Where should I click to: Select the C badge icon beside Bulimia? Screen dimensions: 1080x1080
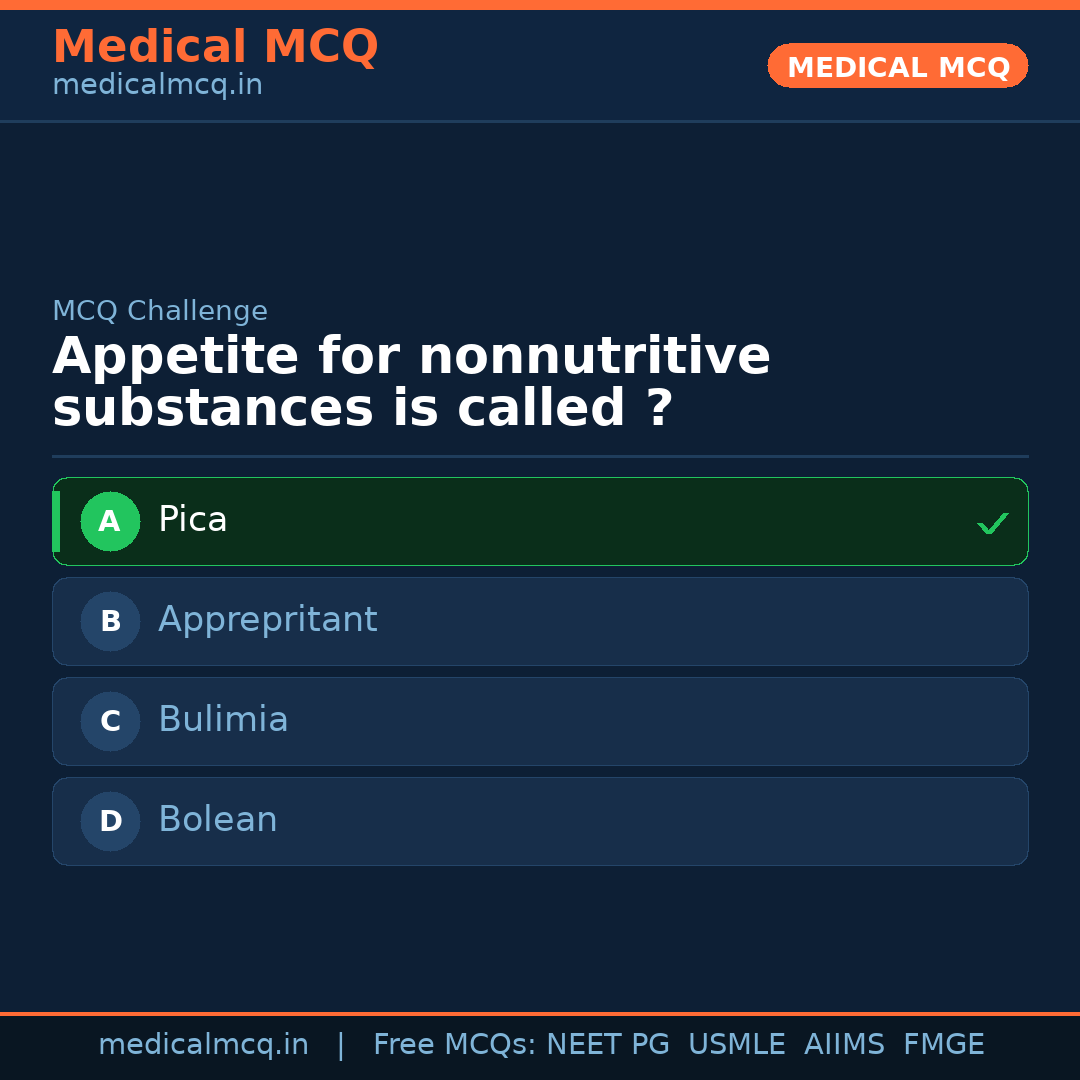click(110, 721)
